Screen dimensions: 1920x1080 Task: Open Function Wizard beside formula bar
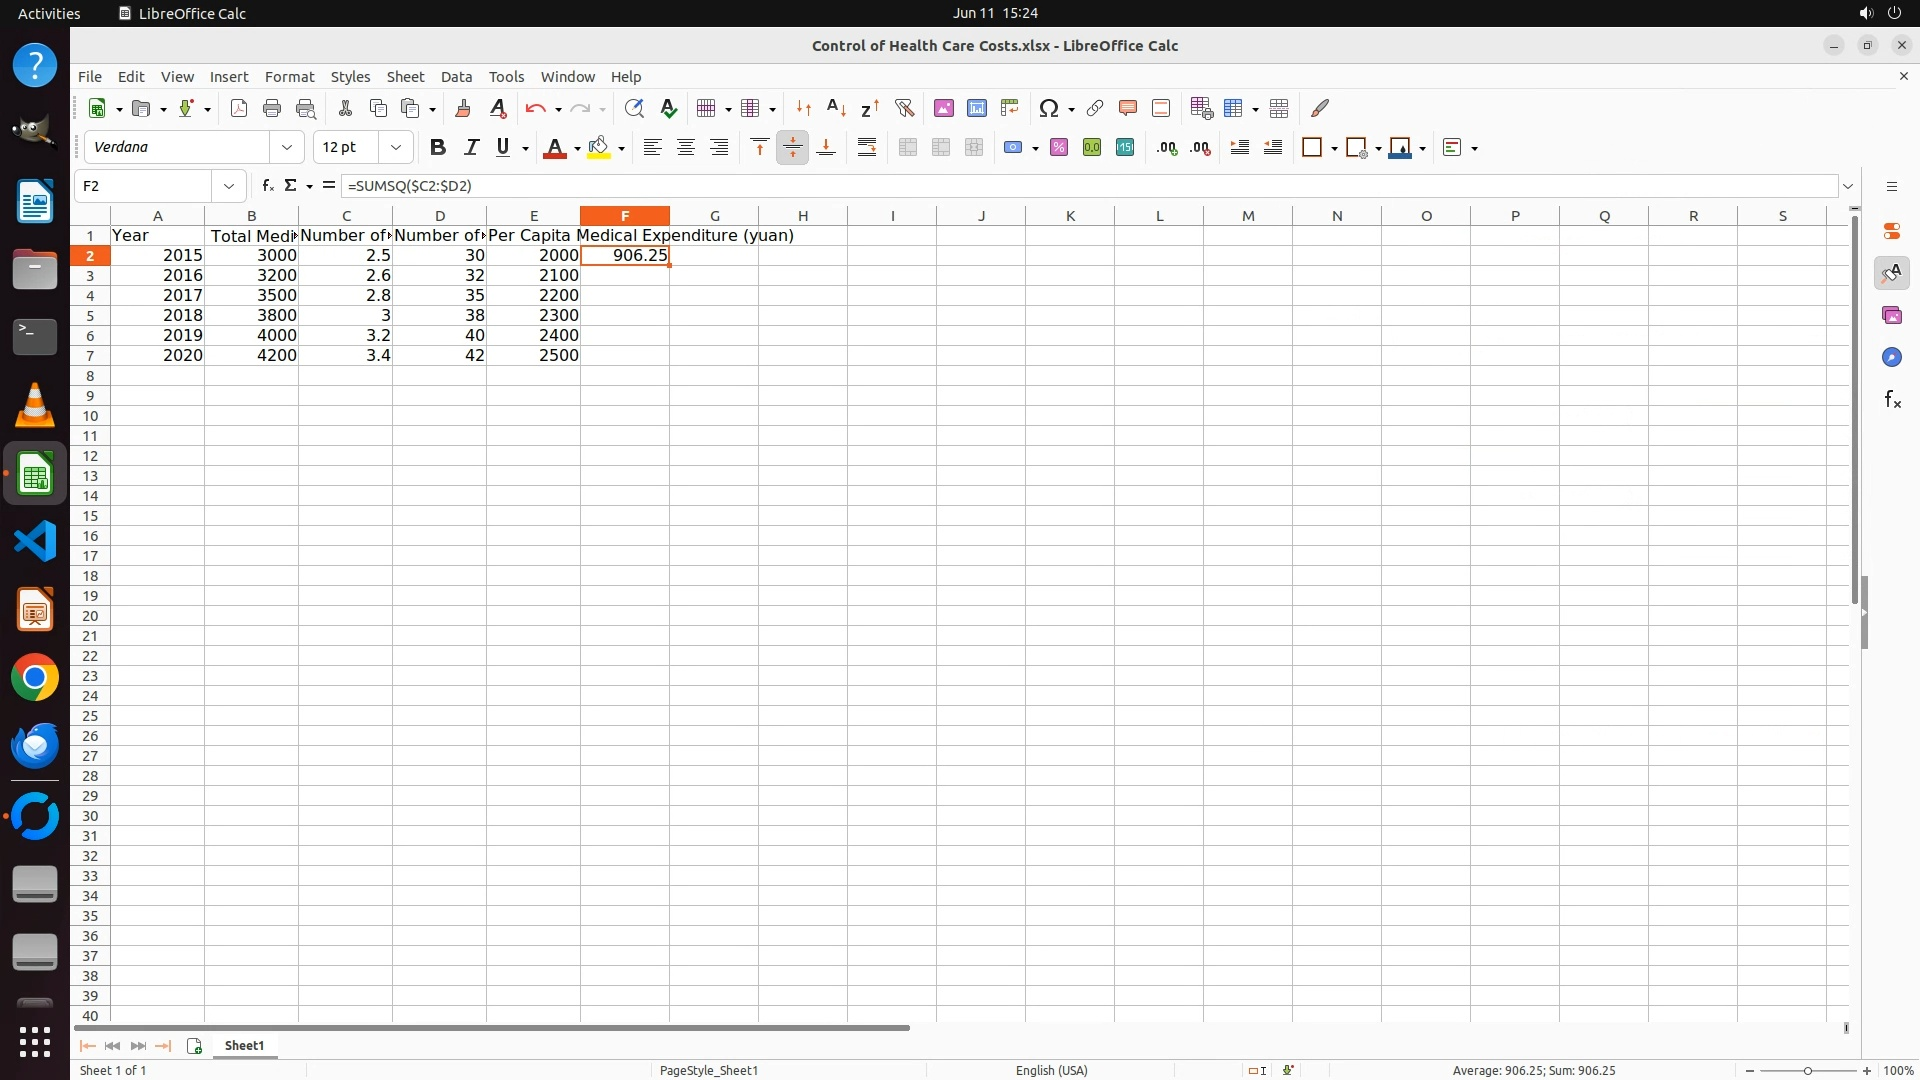(267, 186)
